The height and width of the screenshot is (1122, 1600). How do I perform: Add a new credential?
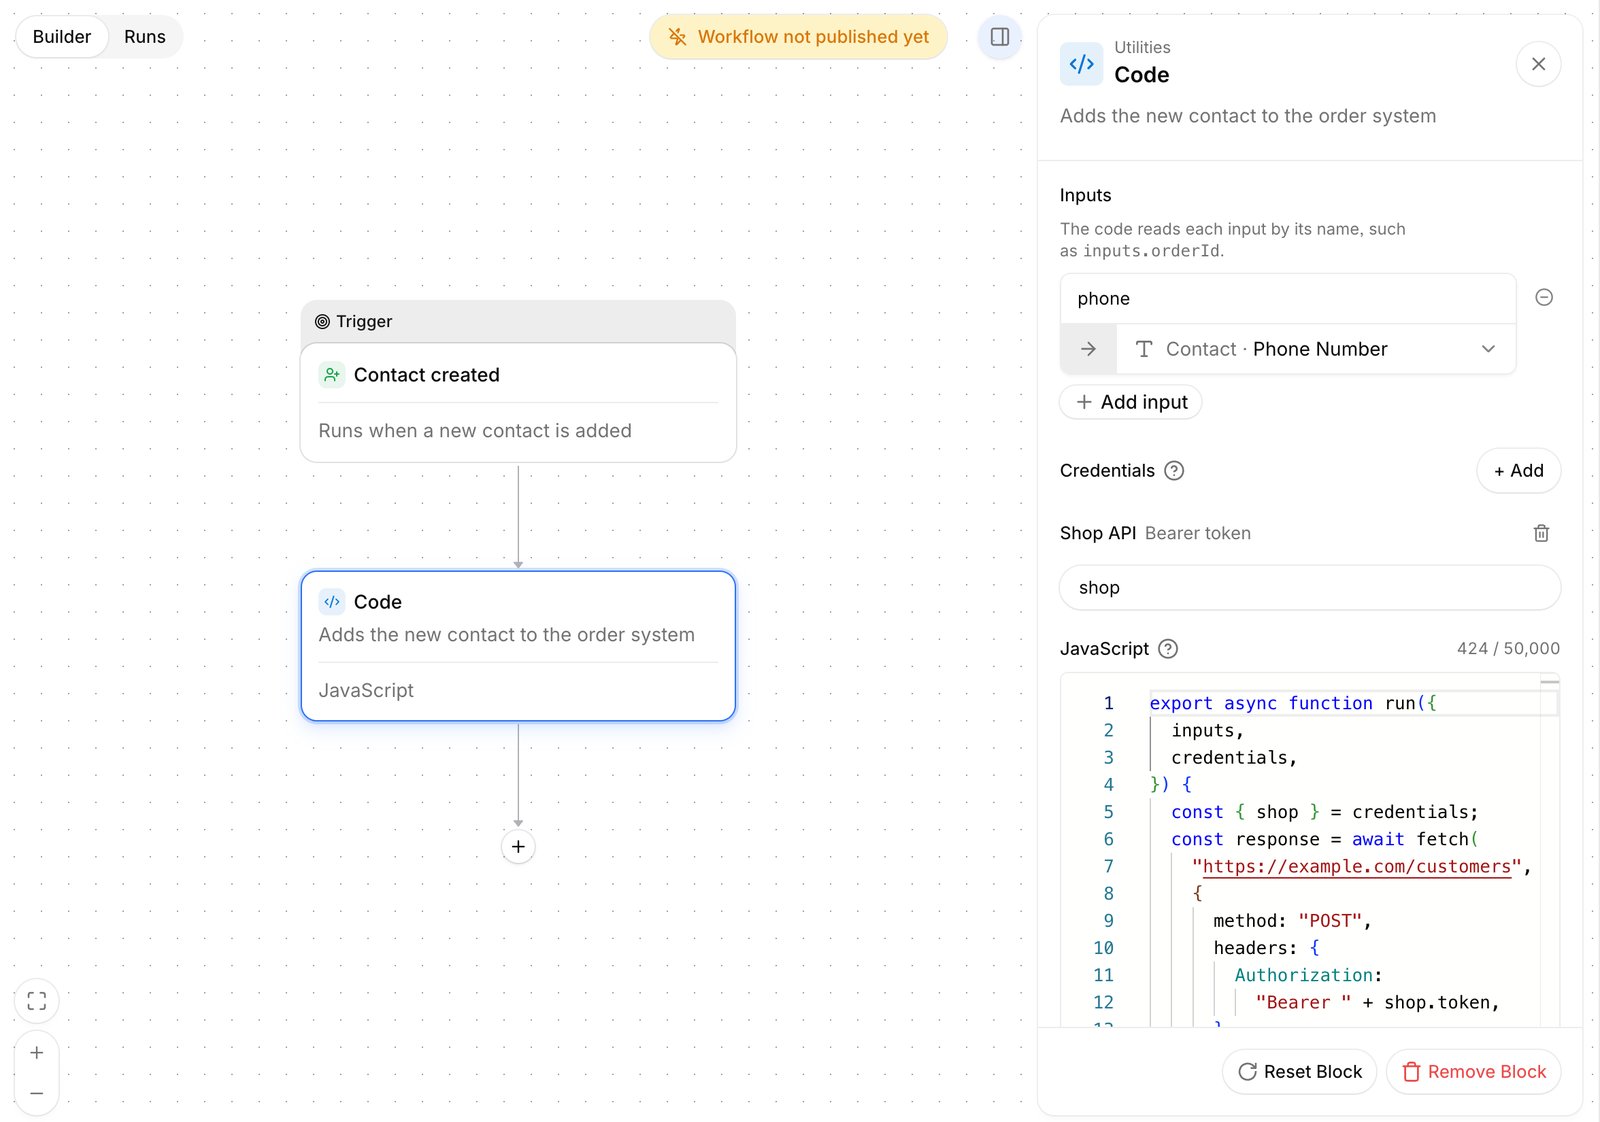1518,471
